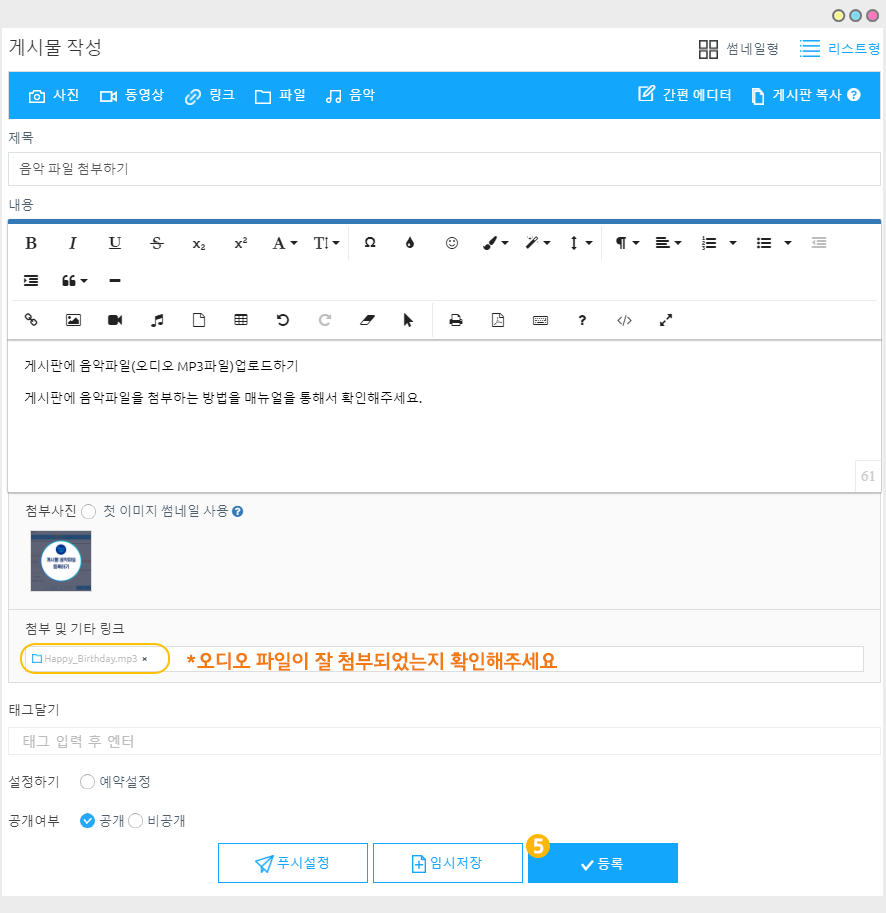This screenshot has width=886, height=913.
Task: Open code view with </> icon
Action: click(624, 320)
